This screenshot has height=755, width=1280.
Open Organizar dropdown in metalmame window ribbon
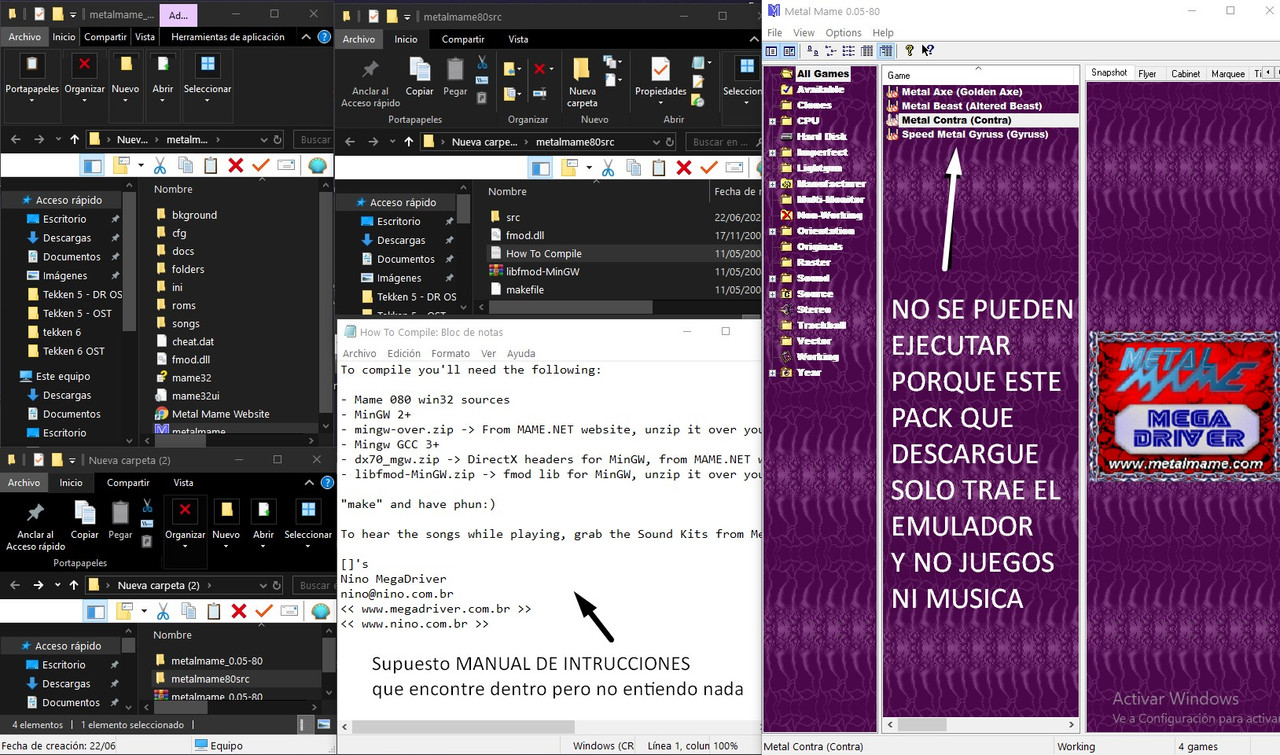pos(85,88)
